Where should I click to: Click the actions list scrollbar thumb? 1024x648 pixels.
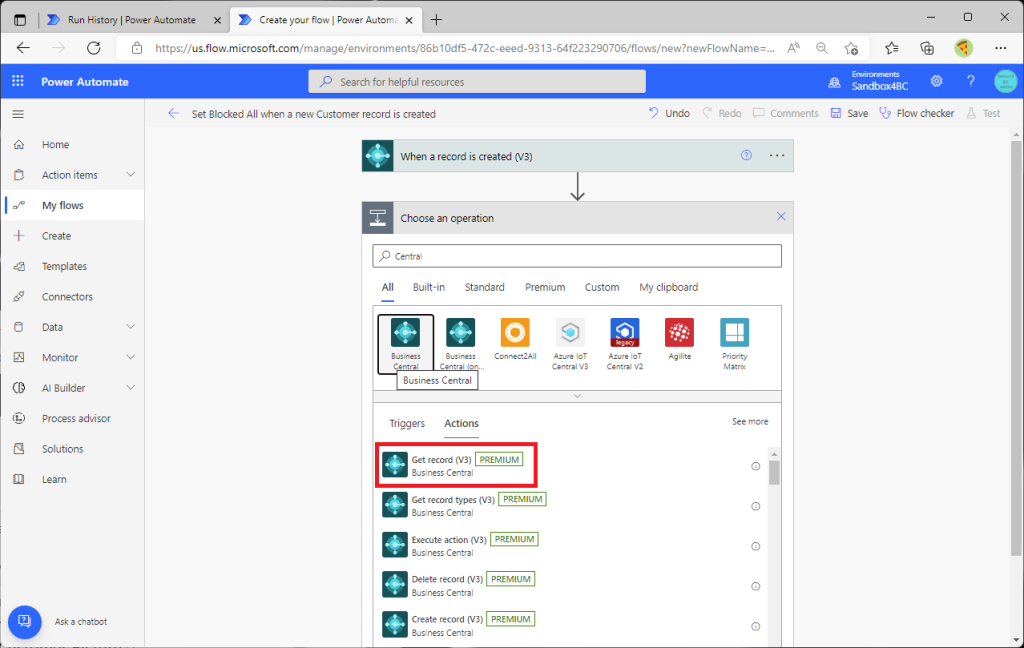(x=774, y=472)
